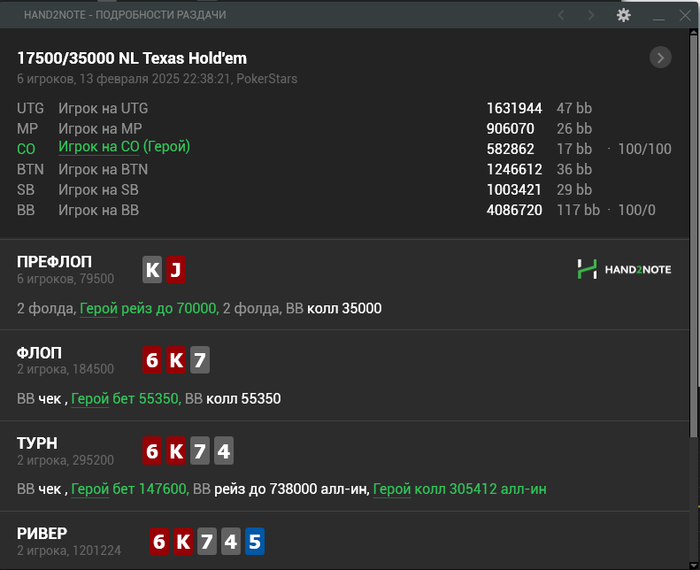700x570 pixels.
Task: Click the red K card on the river row
Action: tap(183, 541)
